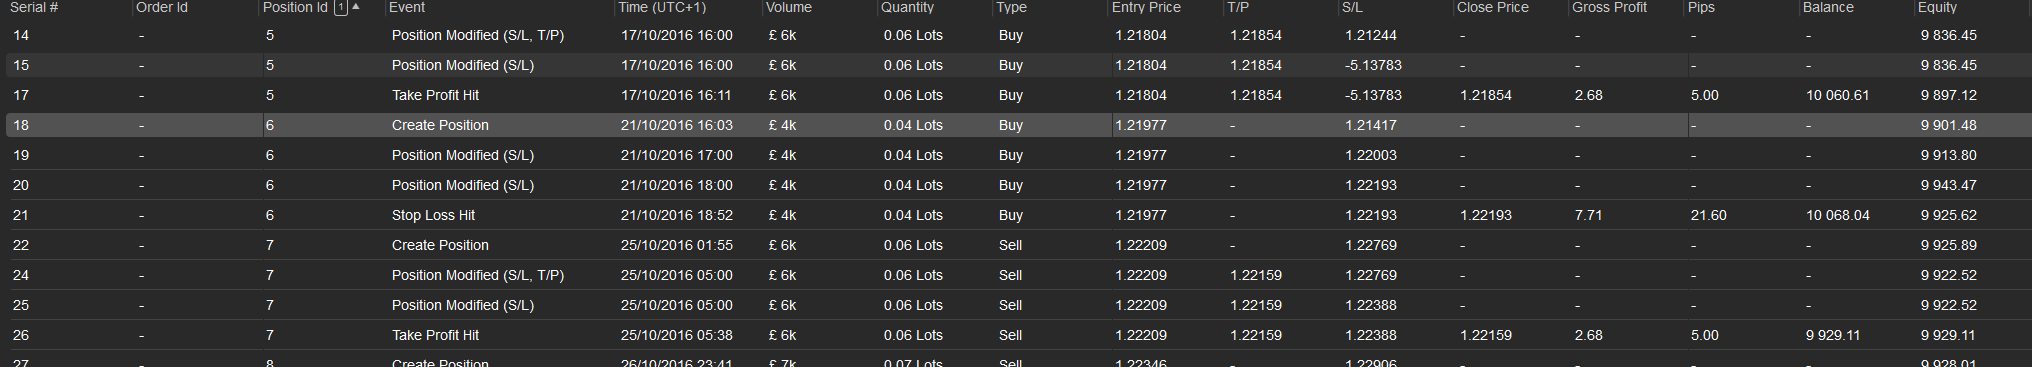Click the Quantity column header
The height and width of the screenshot is (367, 2032).
click(x=907, y=7)
